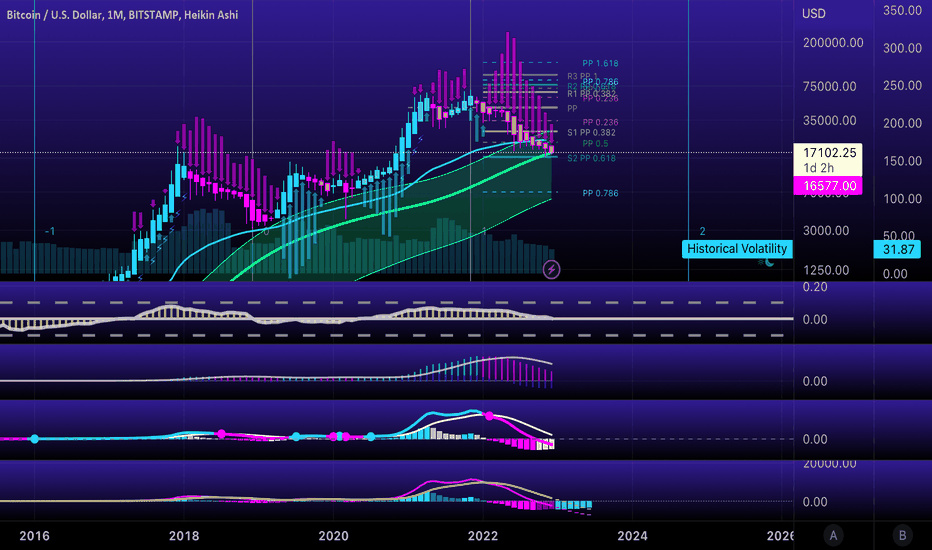Screen dimensions: 932x550
Task: Click the crescent moon icon under Historical Volatility
Action: (769, 262)
